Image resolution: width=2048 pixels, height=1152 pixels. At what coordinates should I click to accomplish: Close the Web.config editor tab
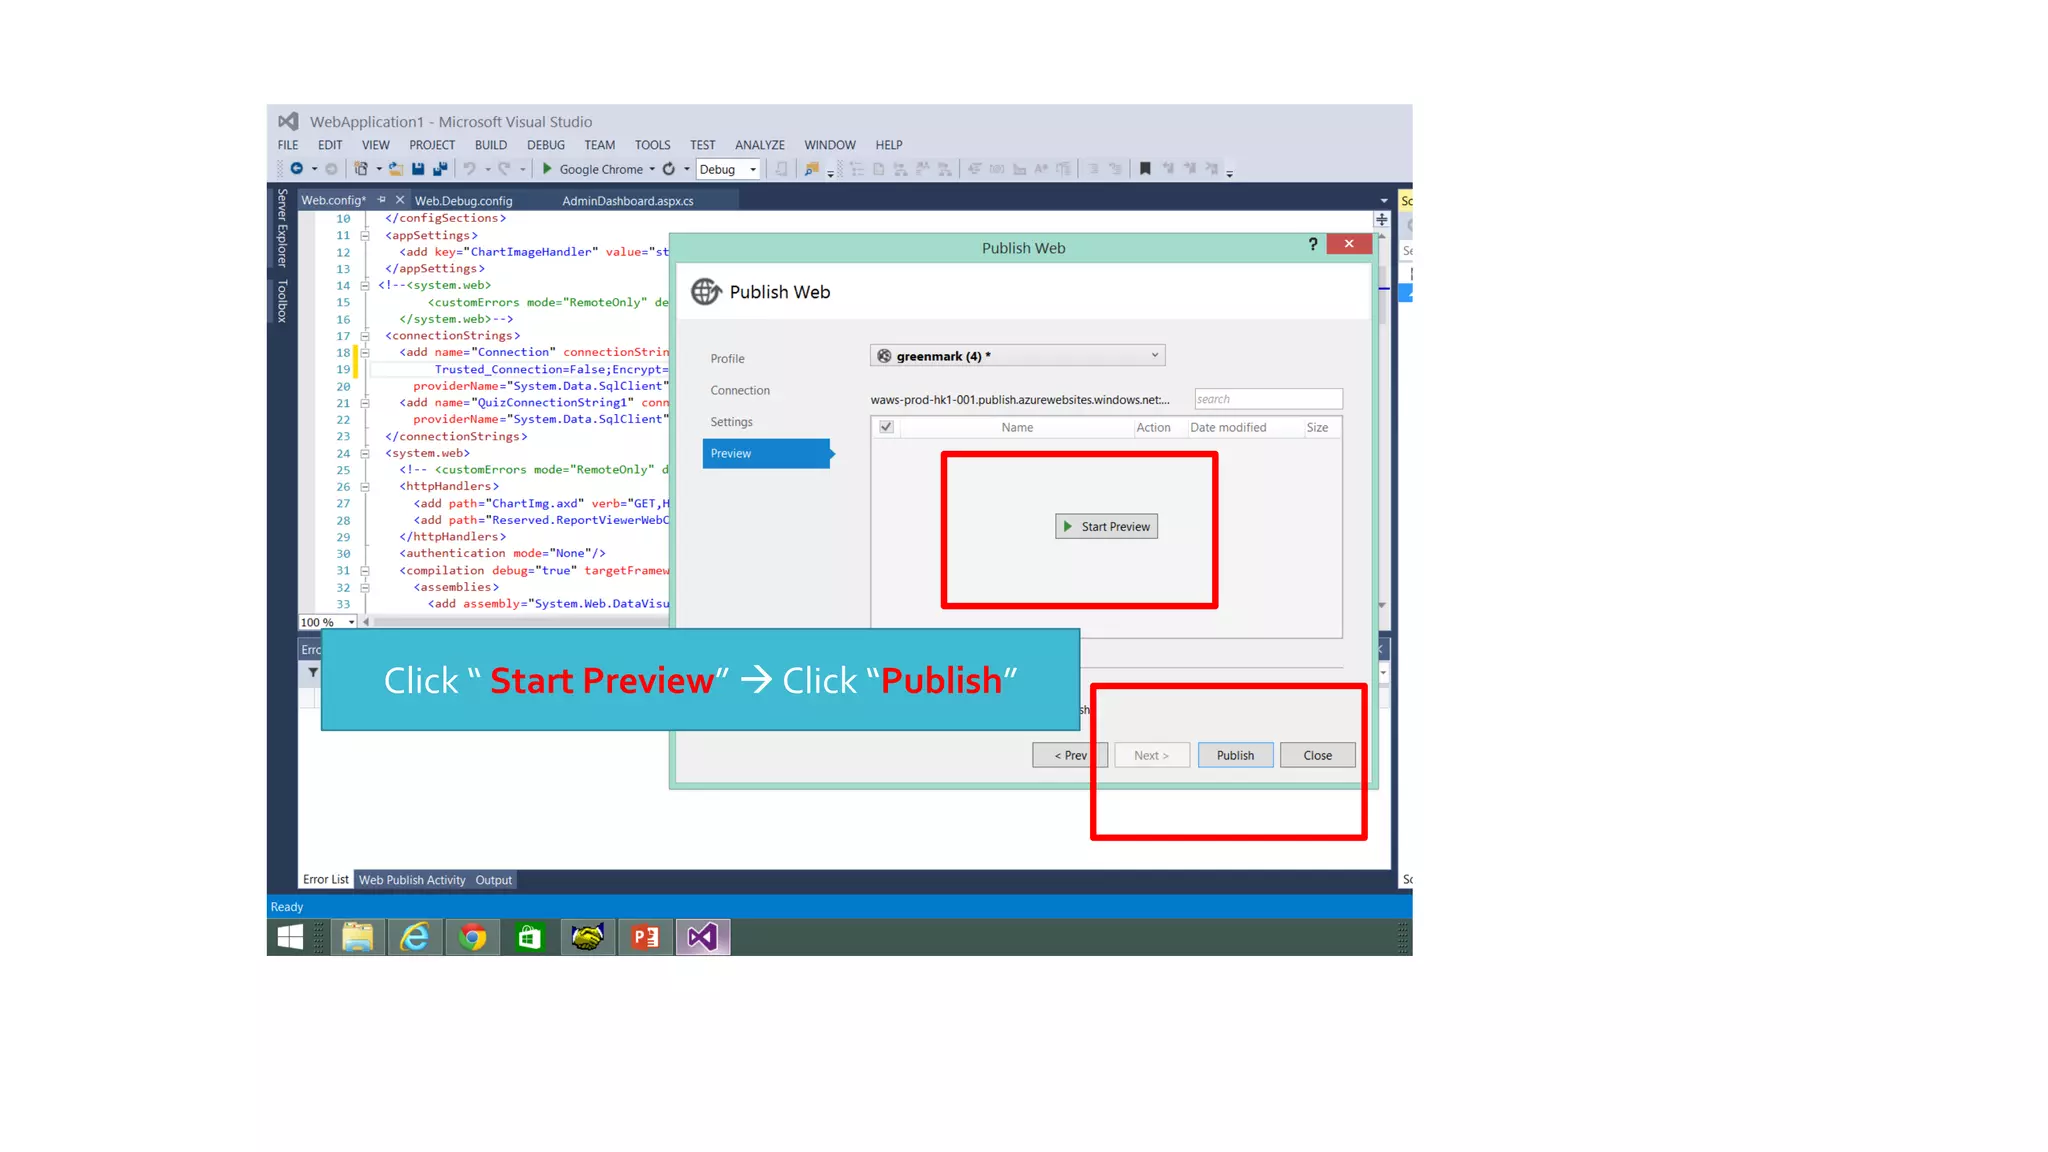click(400, 200)
